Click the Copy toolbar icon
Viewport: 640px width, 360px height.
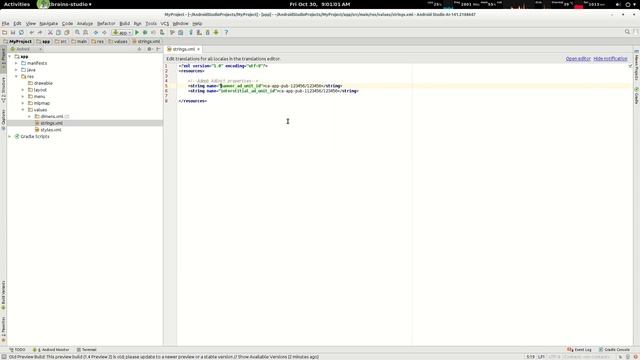[x=58, y=32]
